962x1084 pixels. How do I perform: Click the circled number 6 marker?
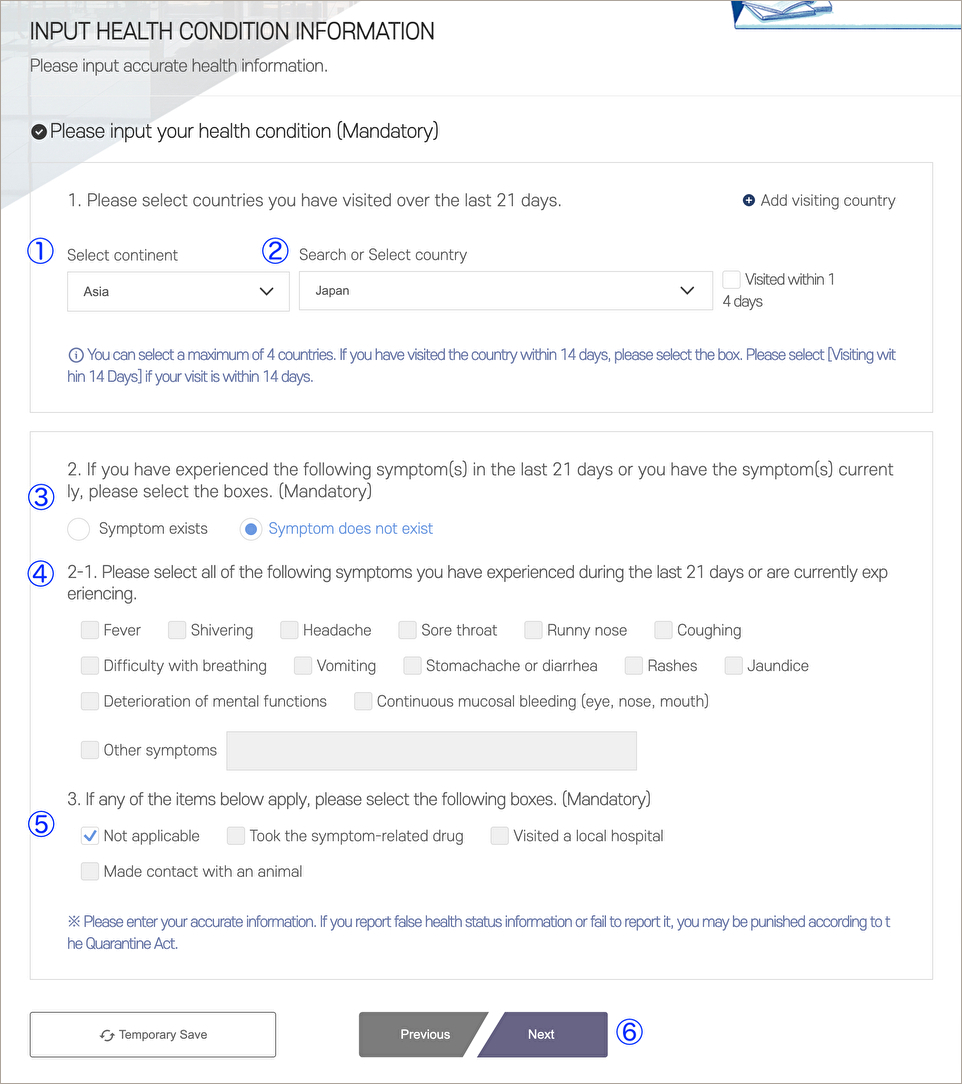pos(629,1031)
